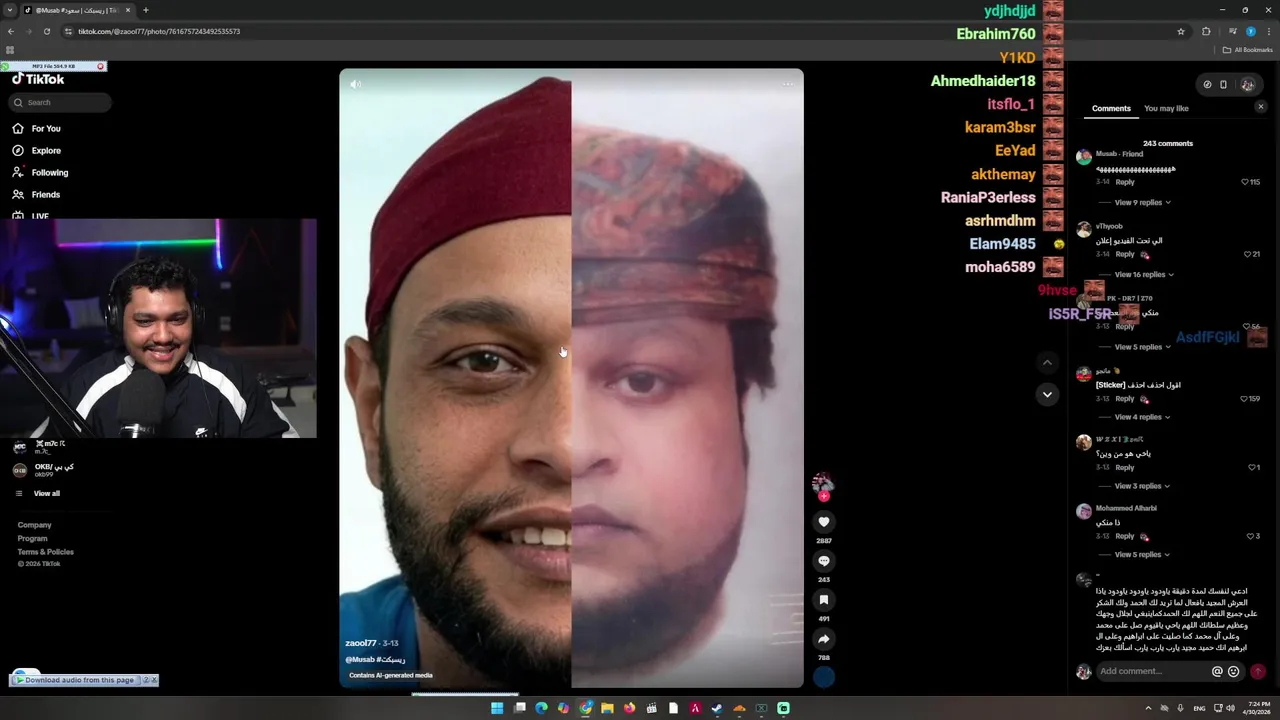This screenshot has width=1280, height=720.
Task: Open the Company footer link
Action: point(34,525)
